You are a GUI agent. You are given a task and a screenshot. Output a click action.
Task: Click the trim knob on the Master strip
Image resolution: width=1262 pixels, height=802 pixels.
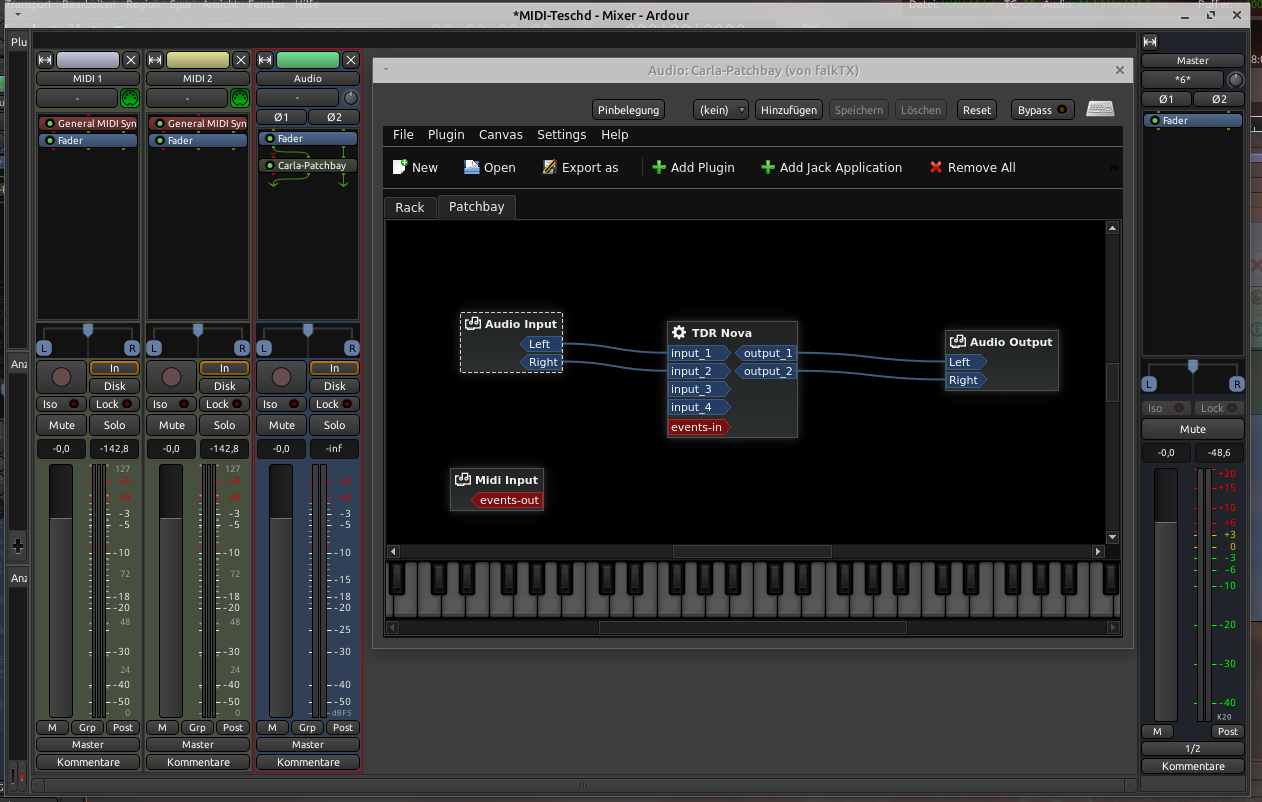click(1236, 79)
